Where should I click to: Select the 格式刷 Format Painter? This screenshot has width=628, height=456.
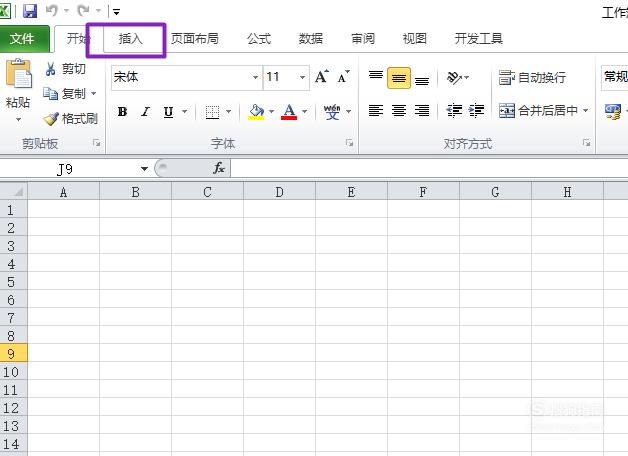(70, 119)
